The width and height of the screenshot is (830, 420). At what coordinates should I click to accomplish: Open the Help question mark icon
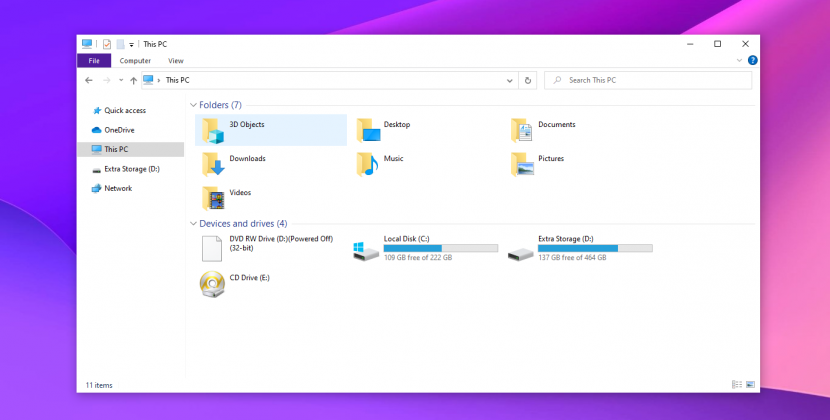pos(753,60)
